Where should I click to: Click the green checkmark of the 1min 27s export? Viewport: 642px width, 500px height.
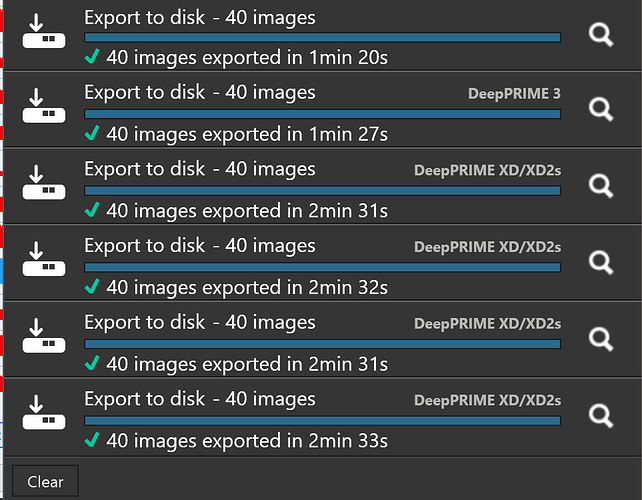[x=92, y=134]
